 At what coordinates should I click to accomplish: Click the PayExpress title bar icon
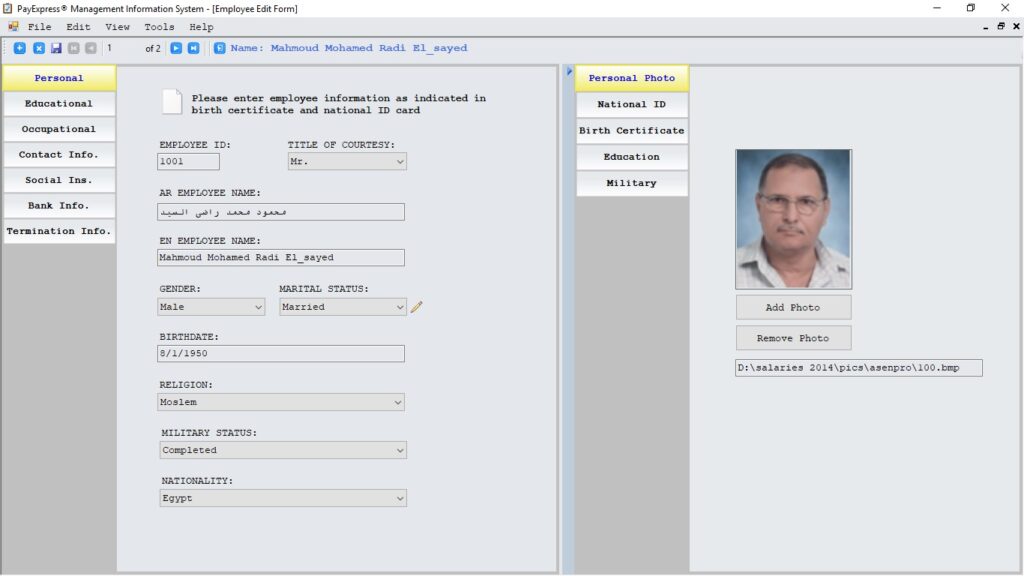[x=8, y=8]
